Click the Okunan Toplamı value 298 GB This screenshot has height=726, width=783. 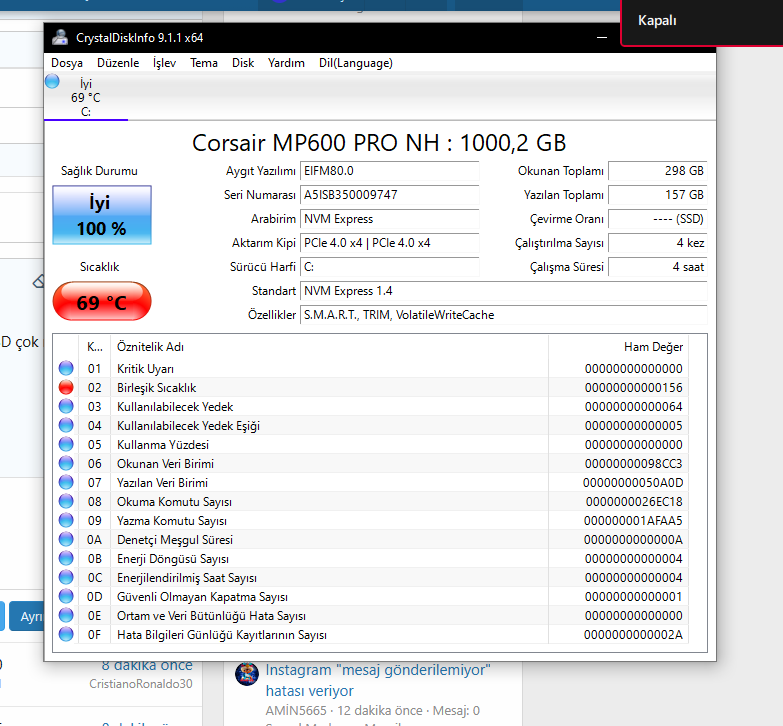658,171
